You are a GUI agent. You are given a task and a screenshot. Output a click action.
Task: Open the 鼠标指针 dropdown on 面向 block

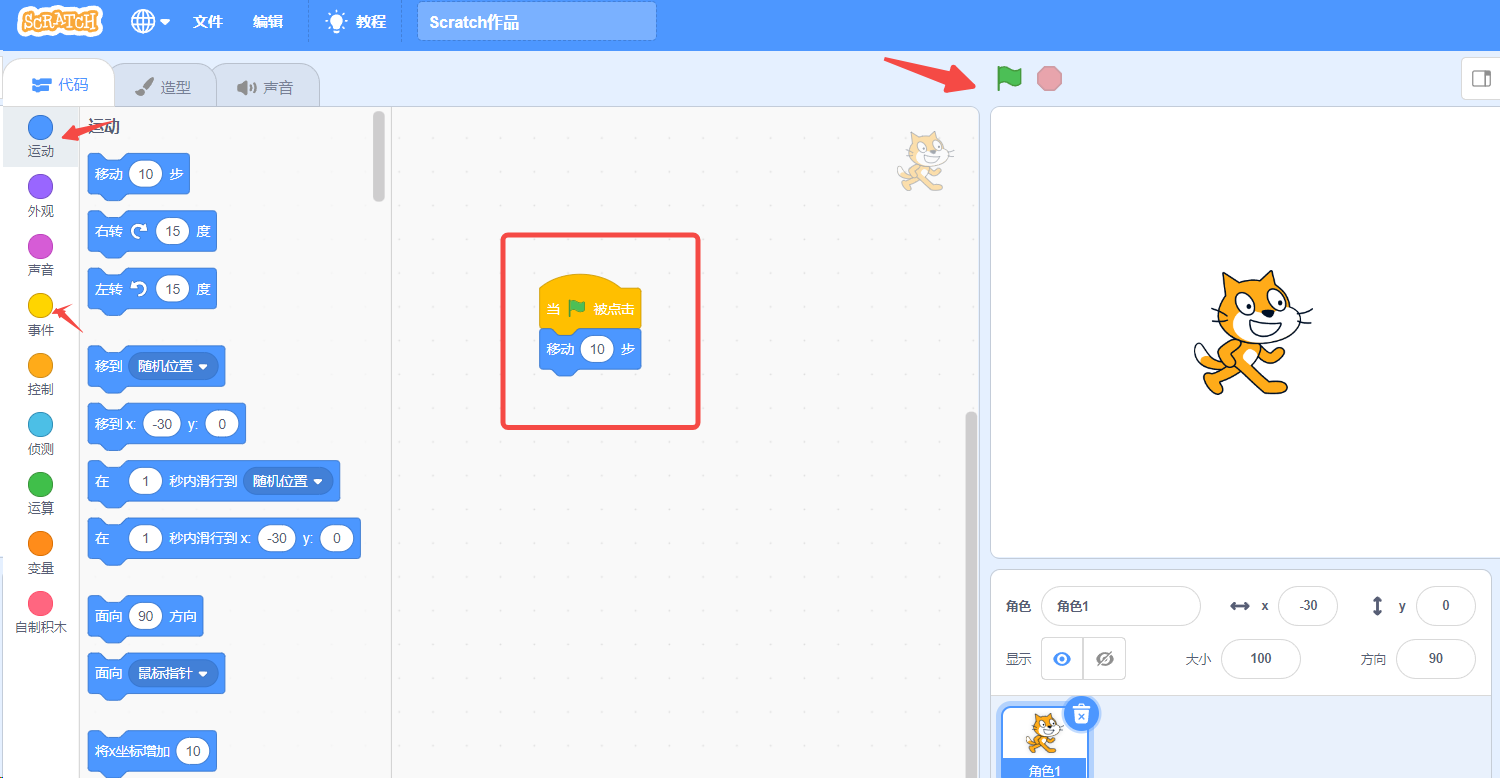172,673
